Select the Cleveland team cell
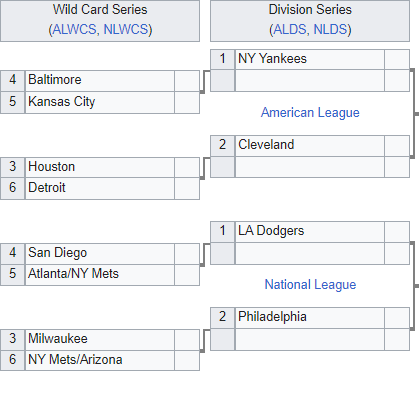Viewport: 419px width, 396px height. 310,145
